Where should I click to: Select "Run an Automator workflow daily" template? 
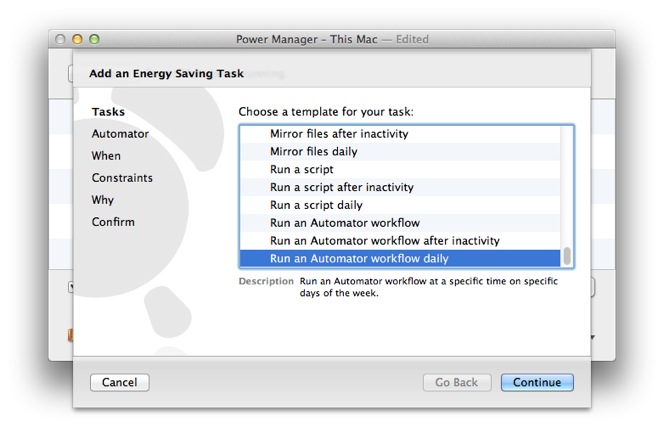[x=359, y=259]
